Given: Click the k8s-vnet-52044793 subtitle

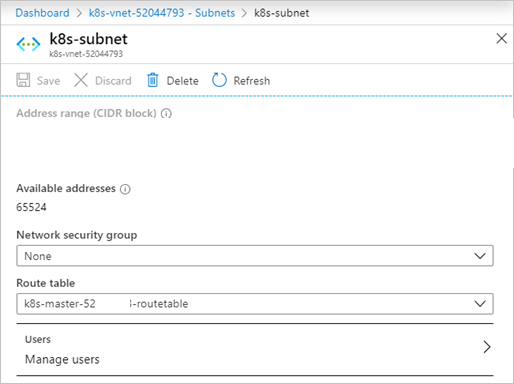Looking at the screenshot, I should [86, 54].
